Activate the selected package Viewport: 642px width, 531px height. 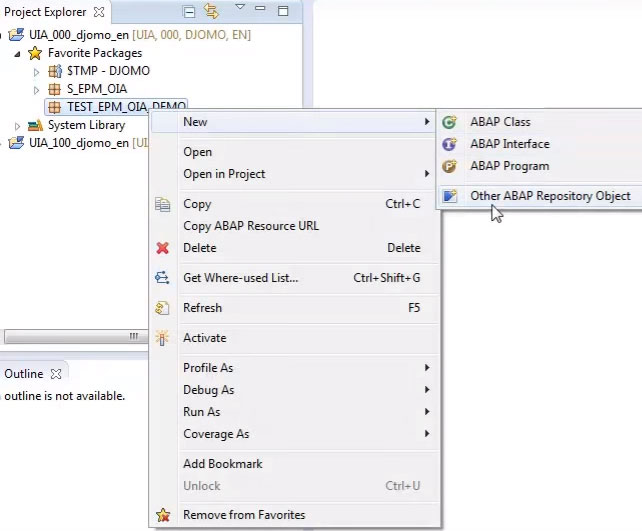[x=204, y=338]
